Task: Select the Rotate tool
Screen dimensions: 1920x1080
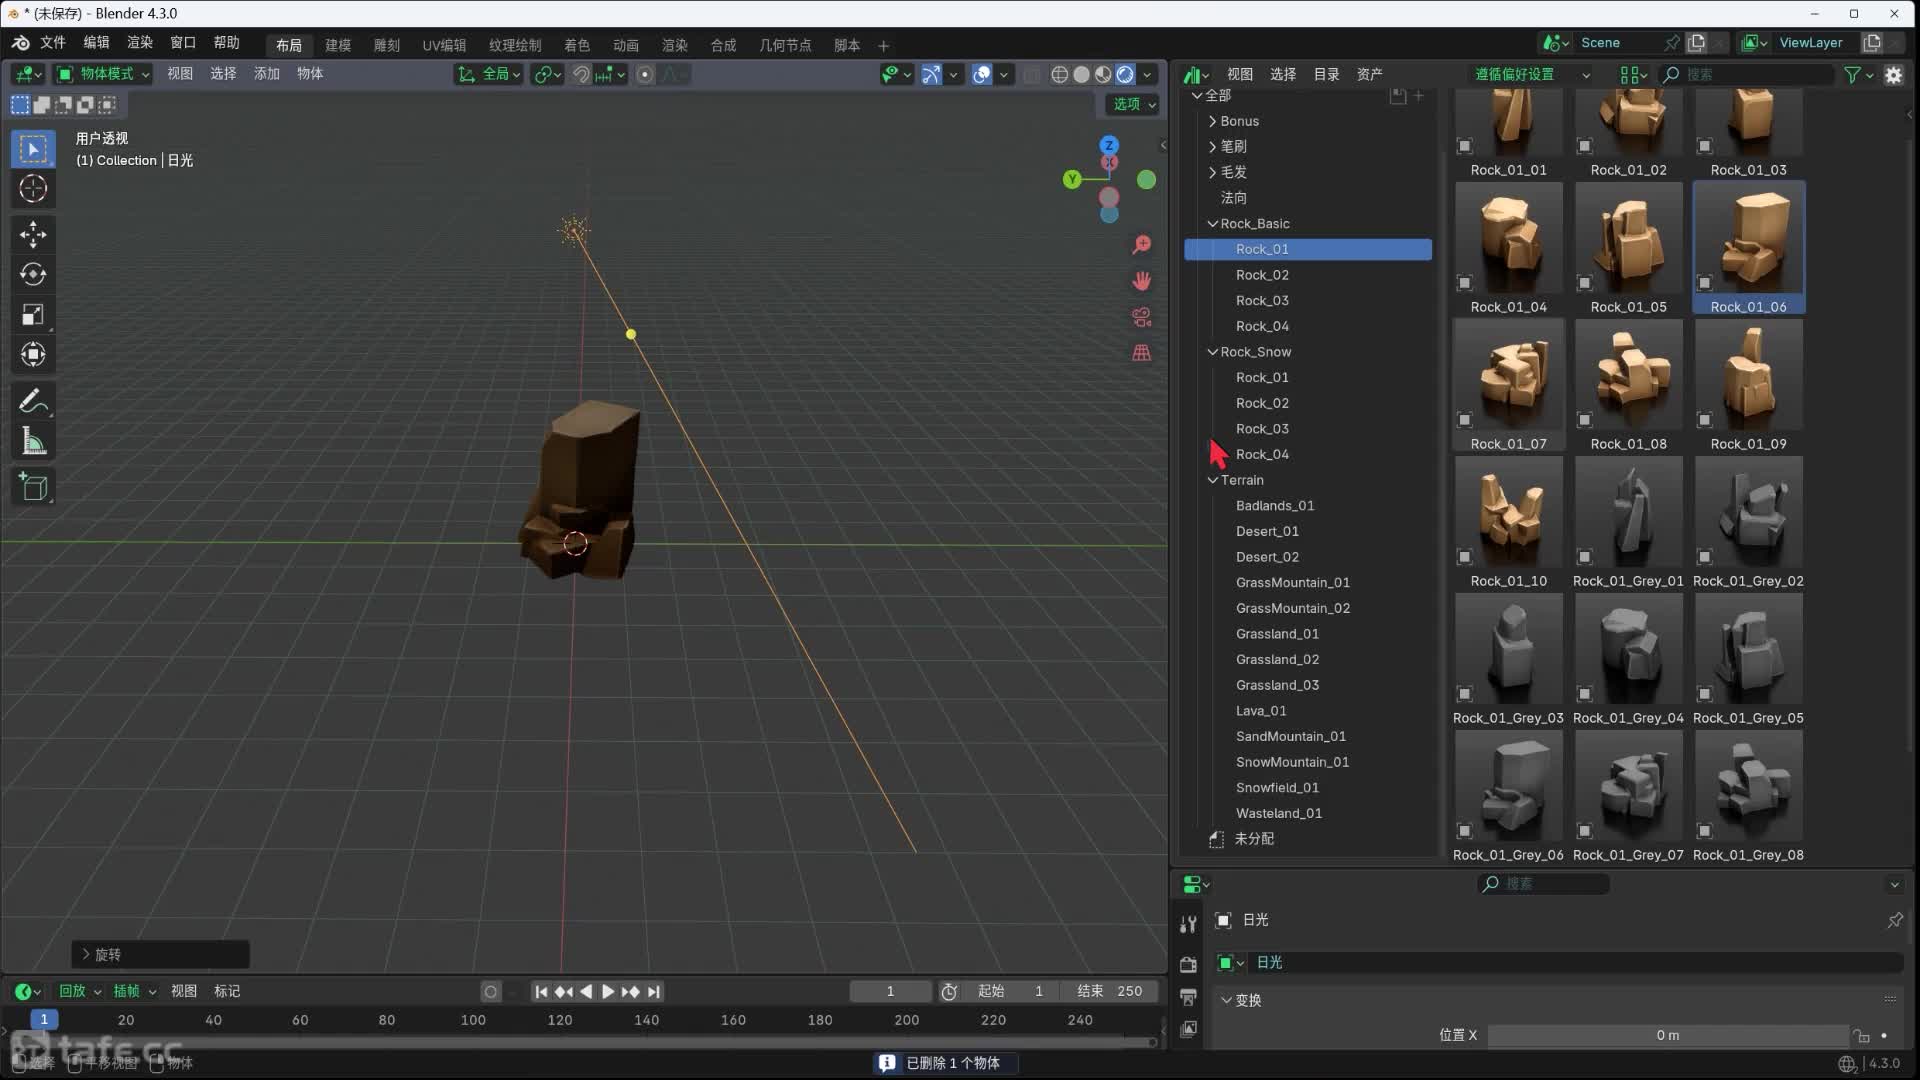Action: 33,274
